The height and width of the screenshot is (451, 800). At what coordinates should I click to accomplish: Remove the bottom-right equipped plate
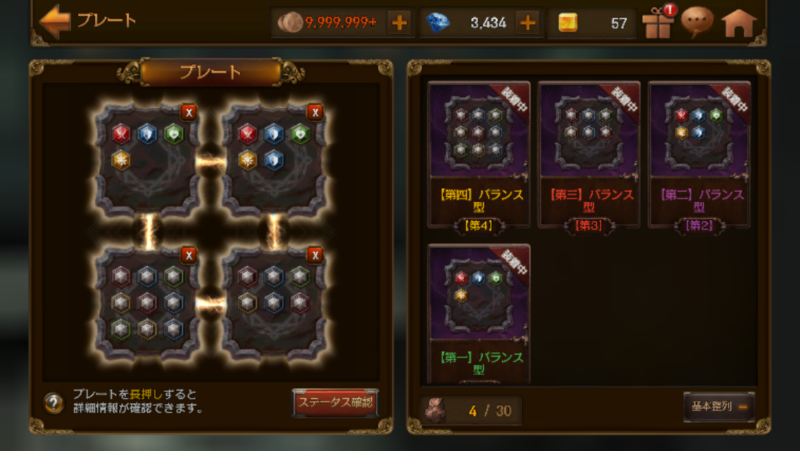(315, 255)
